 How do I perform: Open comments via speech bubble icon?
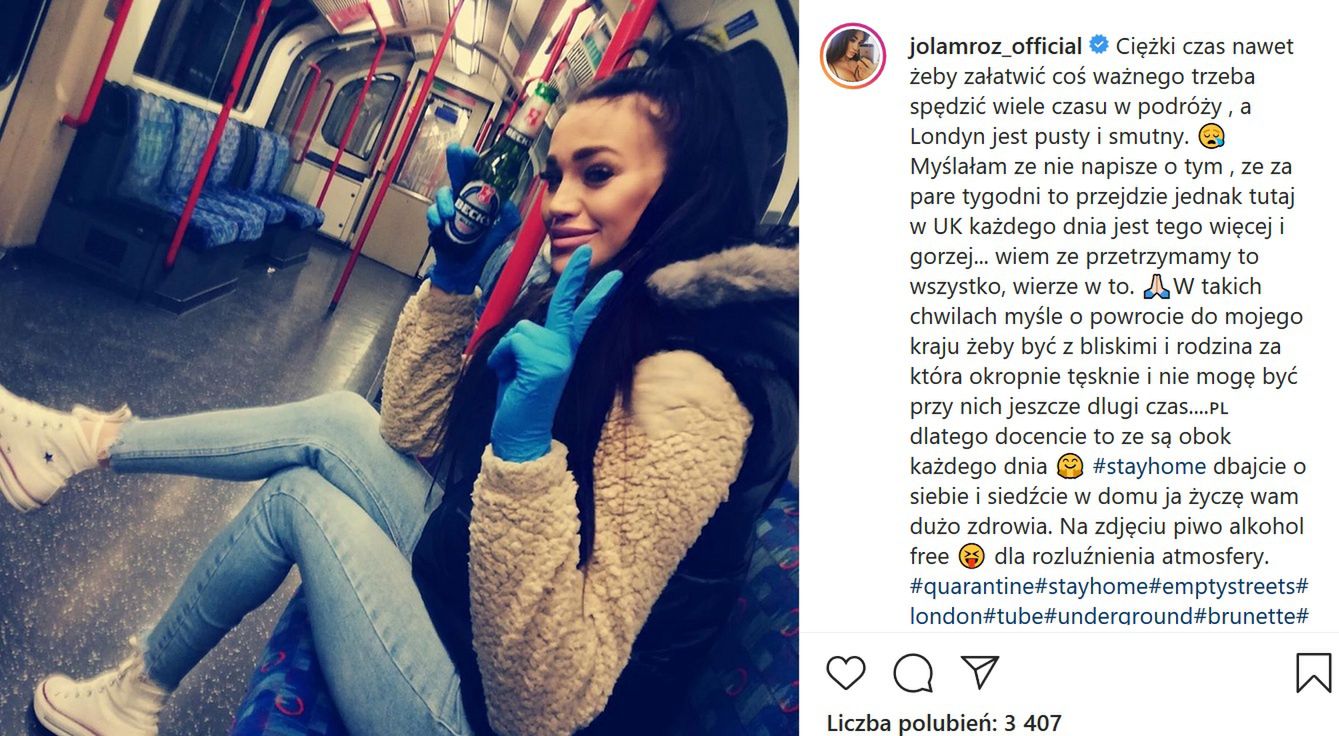tap(913, 672)
